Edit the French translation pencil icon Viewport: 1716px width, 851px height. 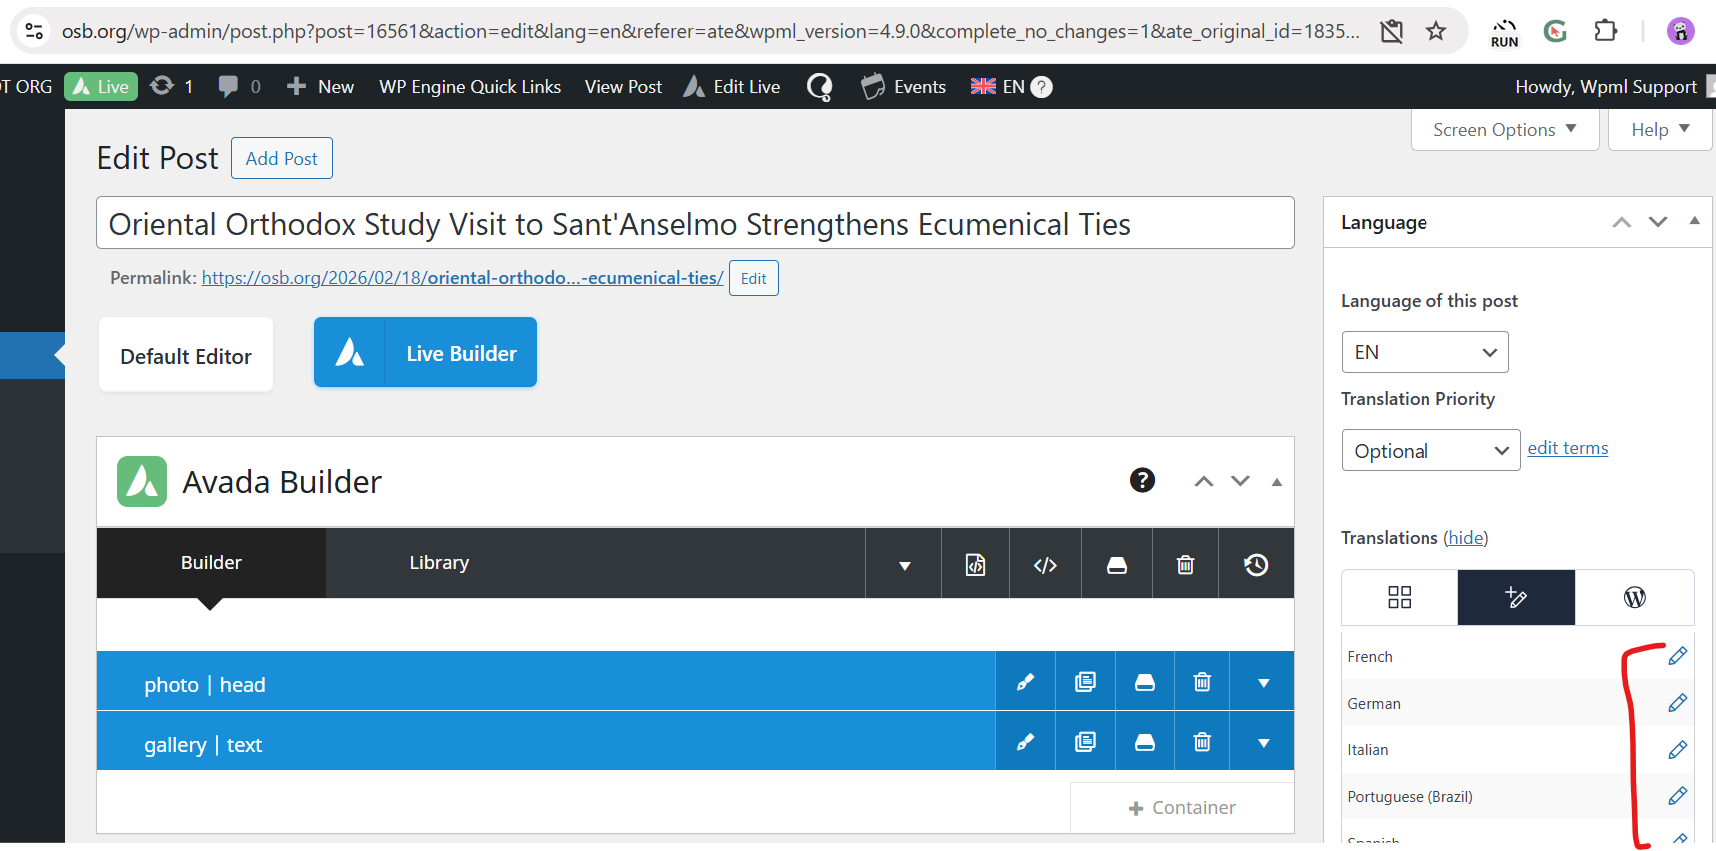1677,656
